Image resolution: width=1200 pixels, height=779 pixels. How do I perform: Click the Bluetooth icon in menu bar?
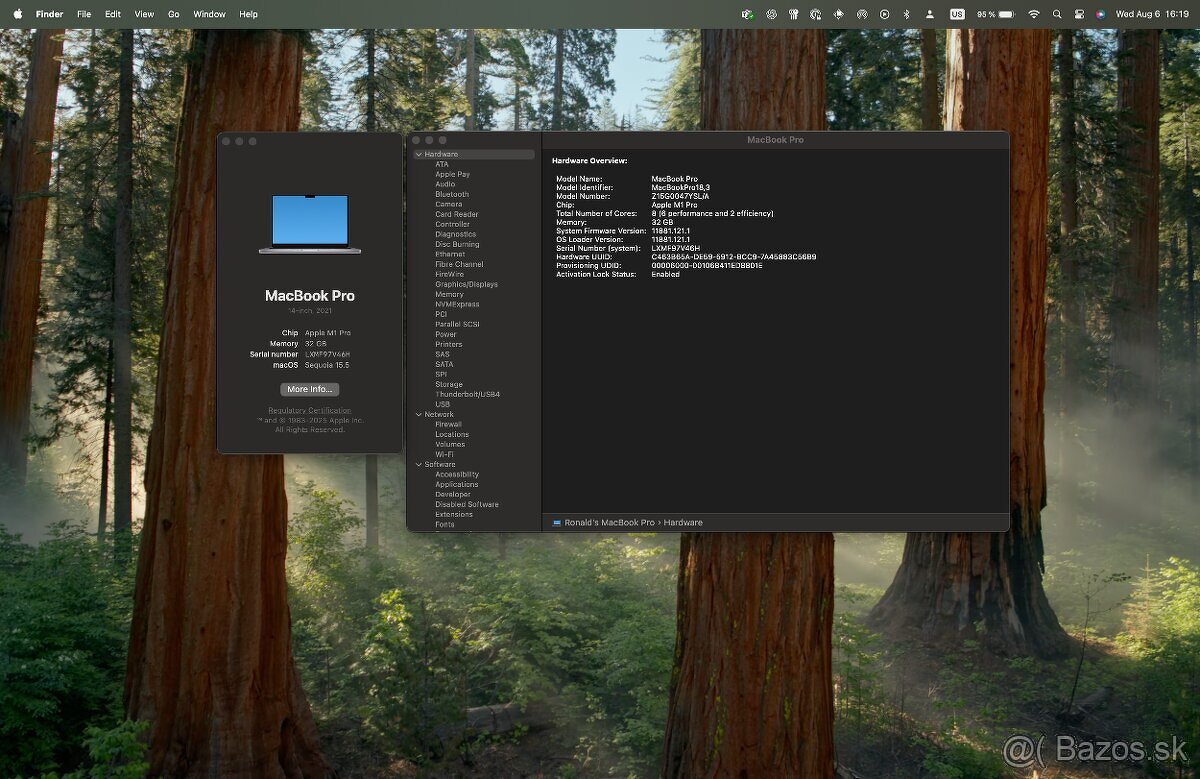(907, 14)
